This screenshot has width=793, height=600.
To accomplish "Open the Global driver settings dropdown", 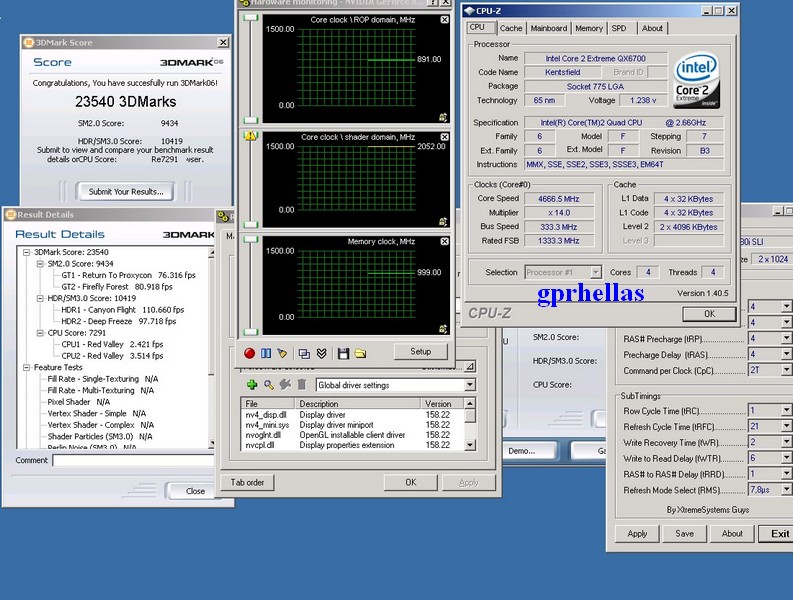I will (470, 385).
